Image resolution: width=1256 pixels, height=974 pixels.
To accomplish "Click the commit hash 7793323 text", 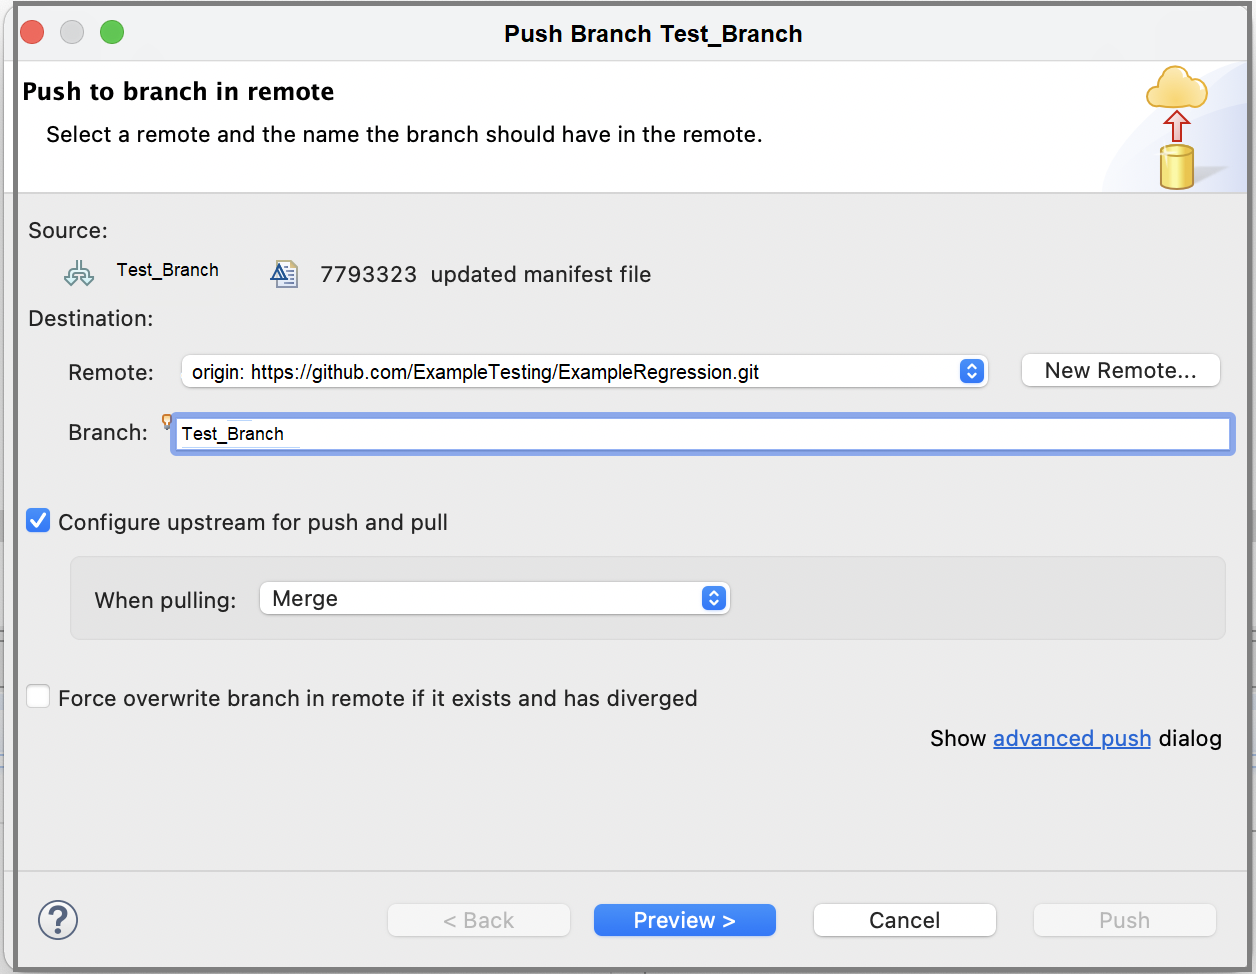I will click(368, 275).
